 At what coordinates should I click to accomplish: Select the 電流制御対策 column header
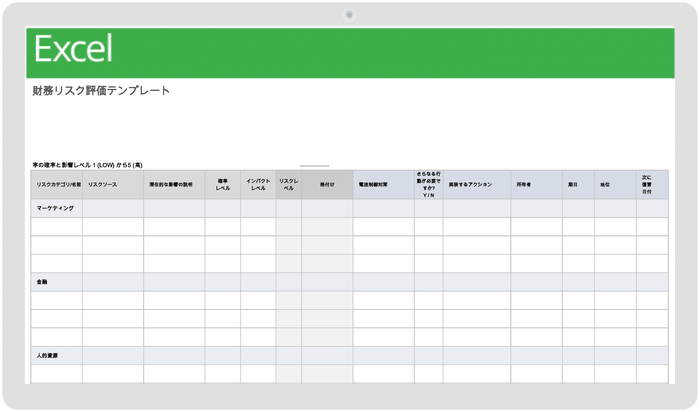(383, 184)
